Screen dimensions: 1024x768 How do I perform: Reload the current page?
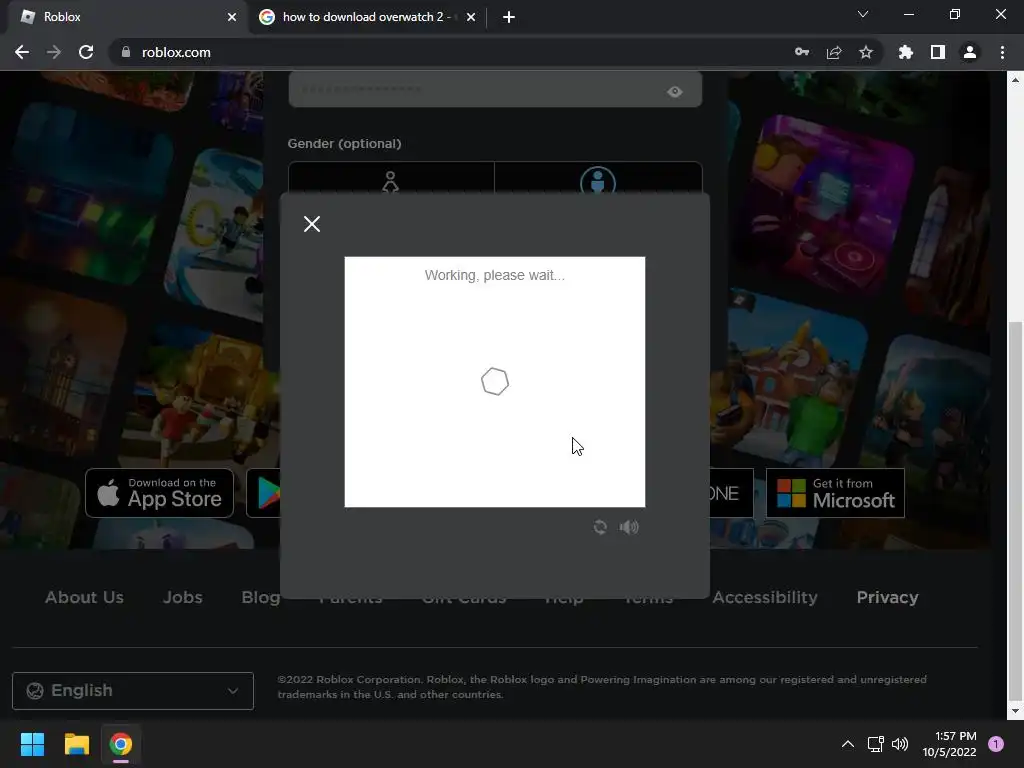click(86, 52)
